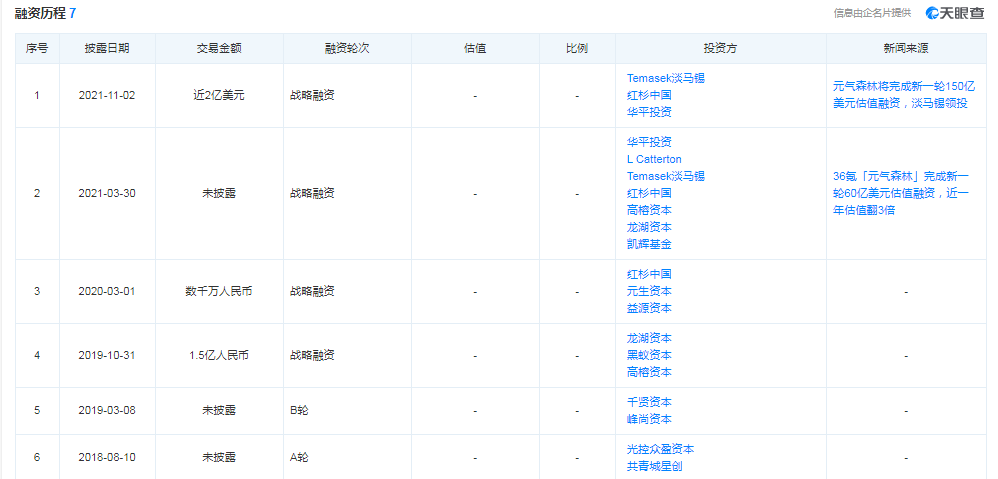Open 凯辉基金 investor link
The image size is (998, 479).
pos(649,244)
